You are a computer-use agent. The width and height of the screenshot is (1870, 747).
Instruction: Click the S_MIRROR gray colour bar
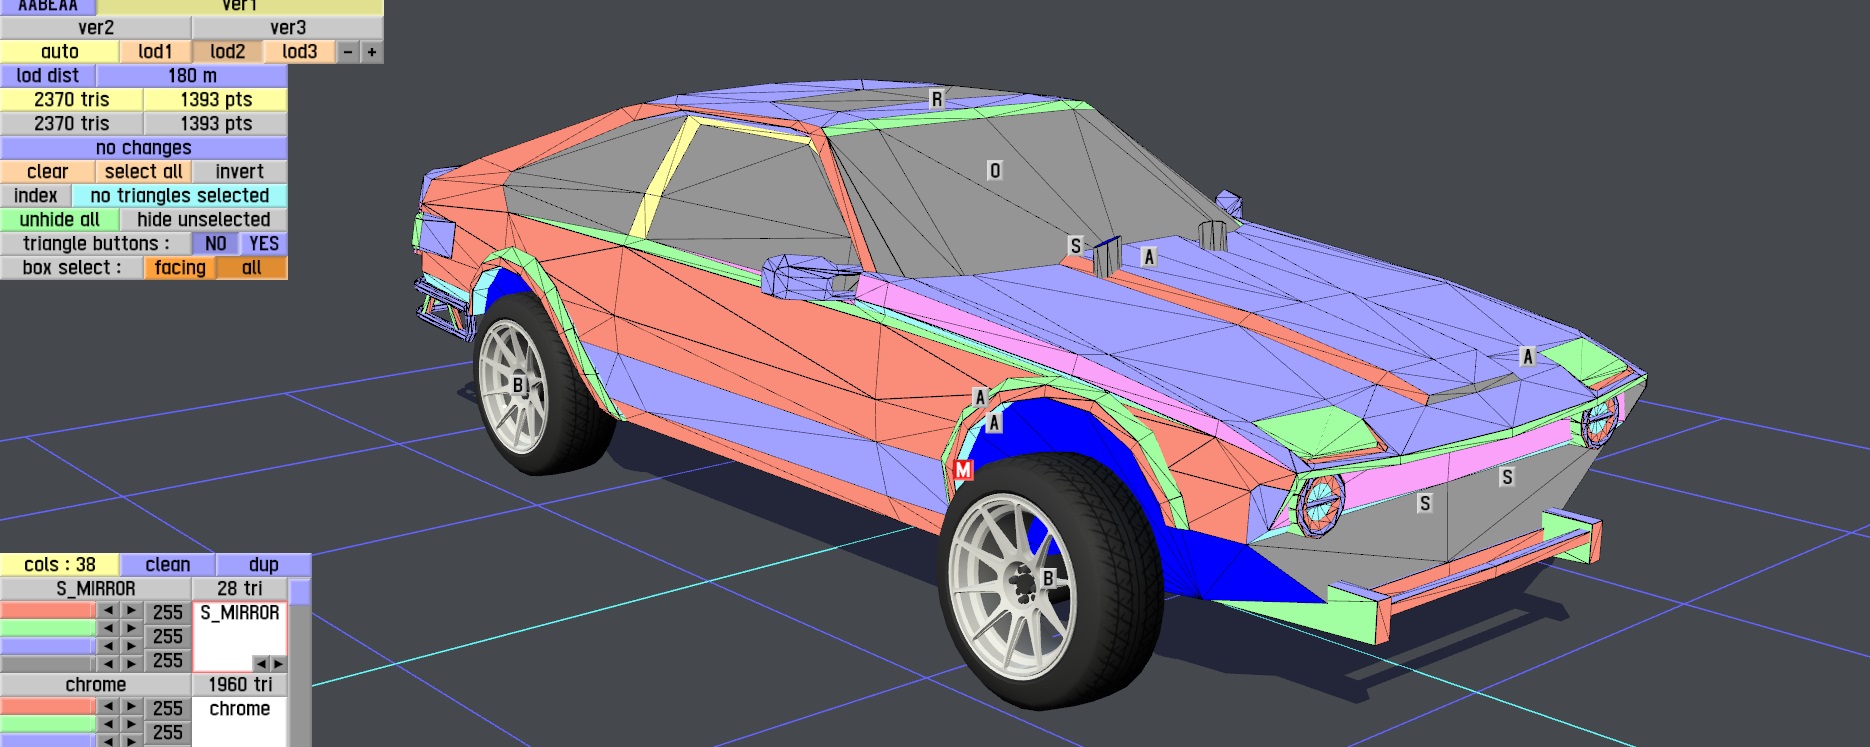click(48, 663)
